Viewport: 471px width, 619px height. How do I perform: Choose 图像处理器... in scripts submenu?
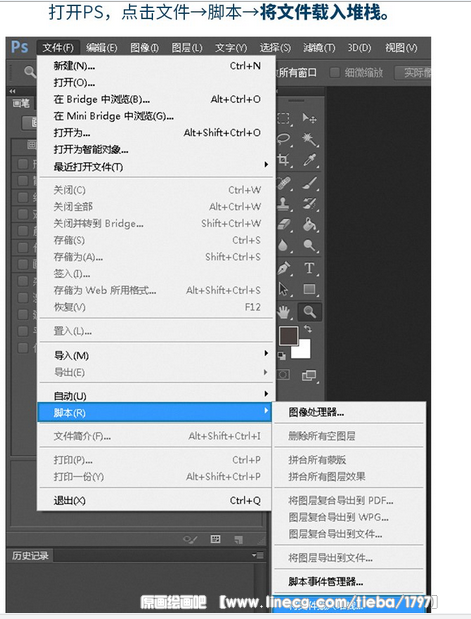[x=349, y=413]
